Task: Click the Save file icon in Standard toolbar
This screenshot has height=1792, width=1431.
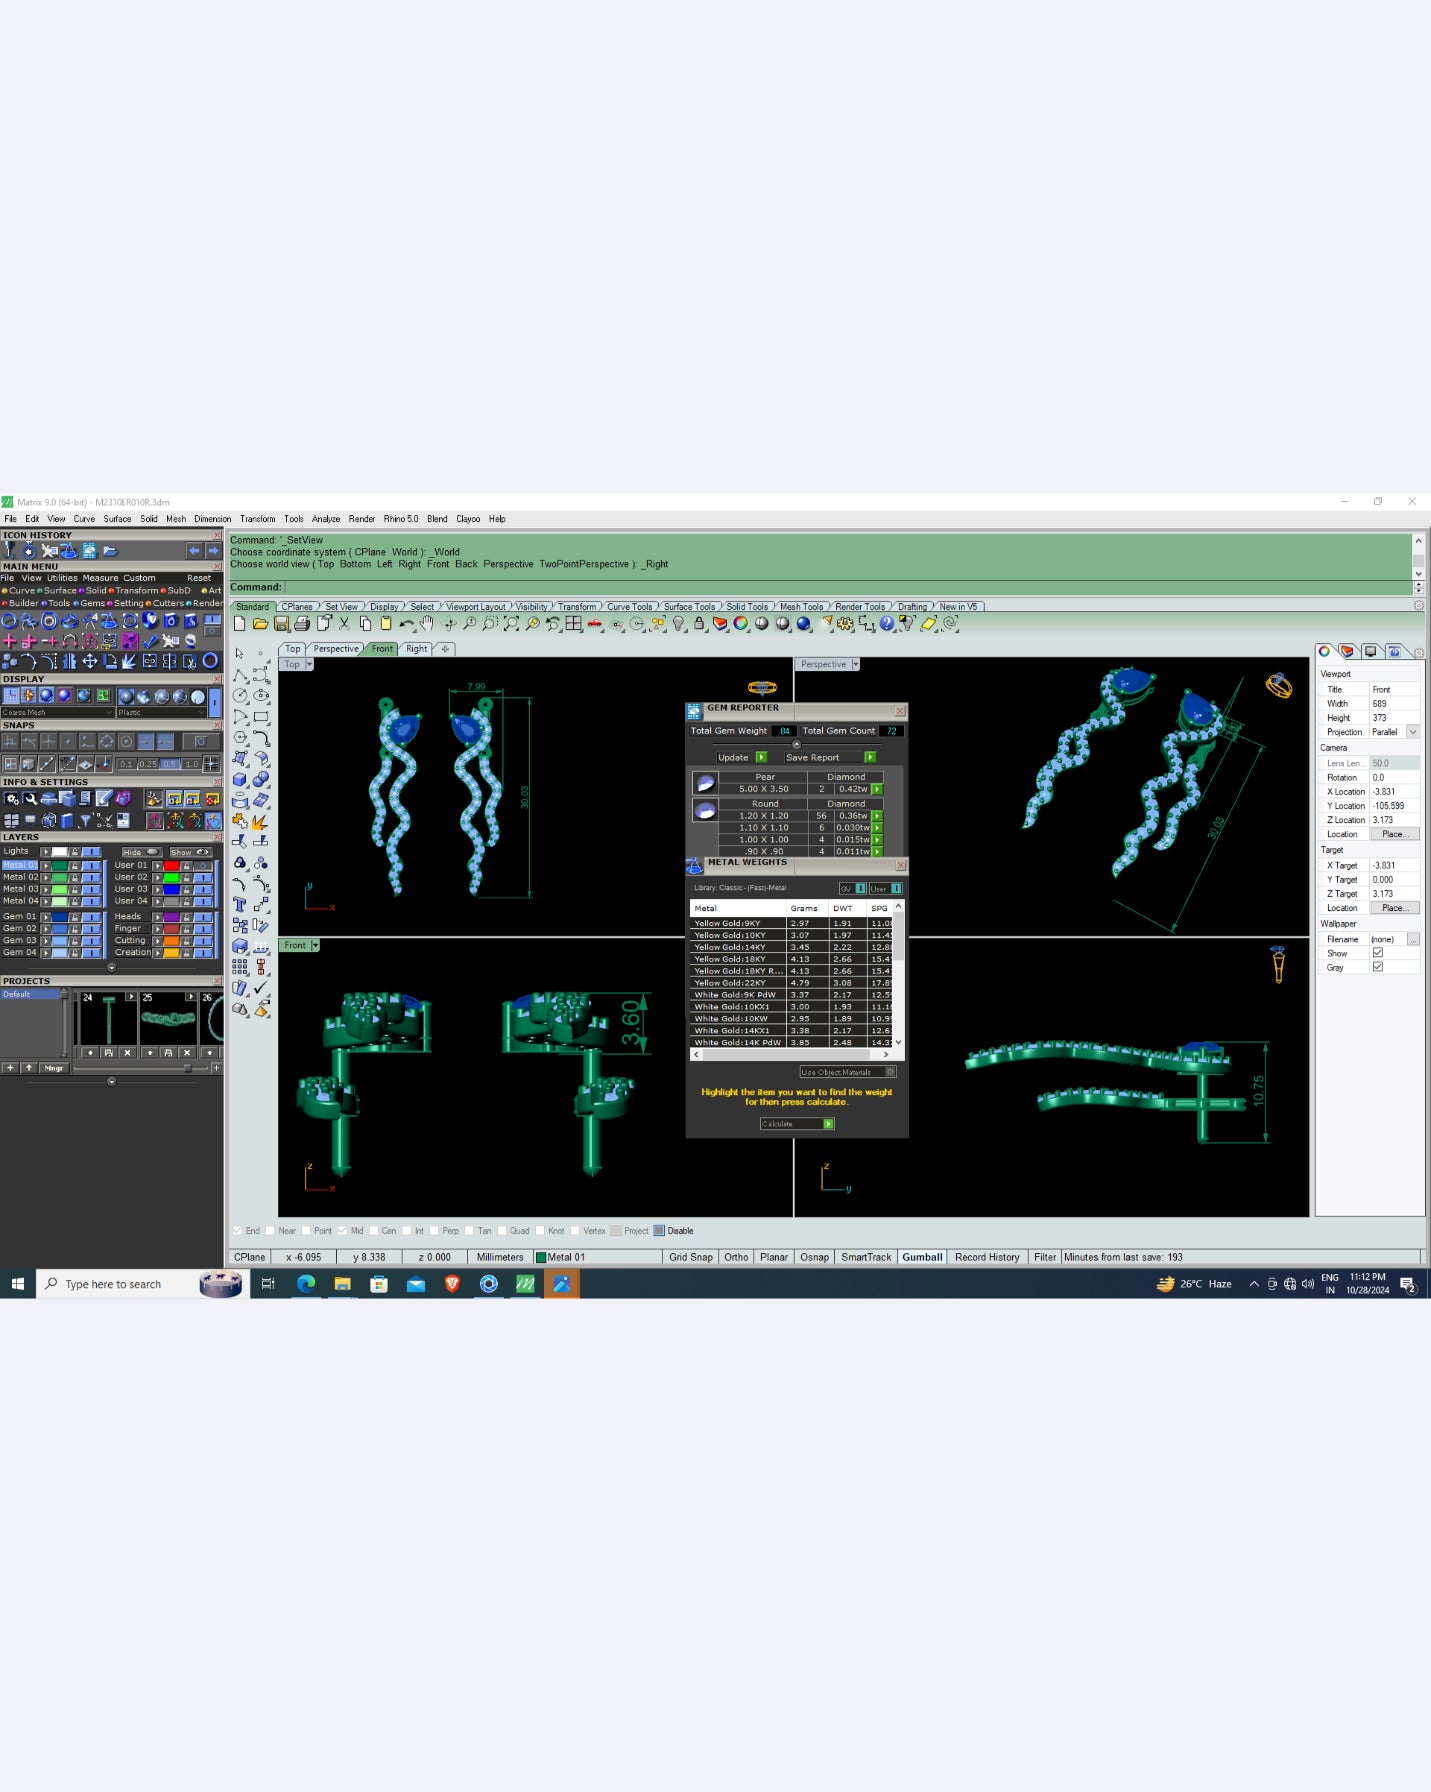Action: [x=281, y=624]
